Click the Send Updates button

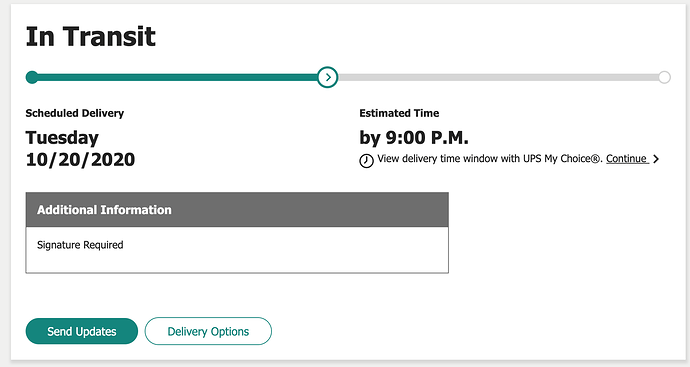click(x=82, y=331)
